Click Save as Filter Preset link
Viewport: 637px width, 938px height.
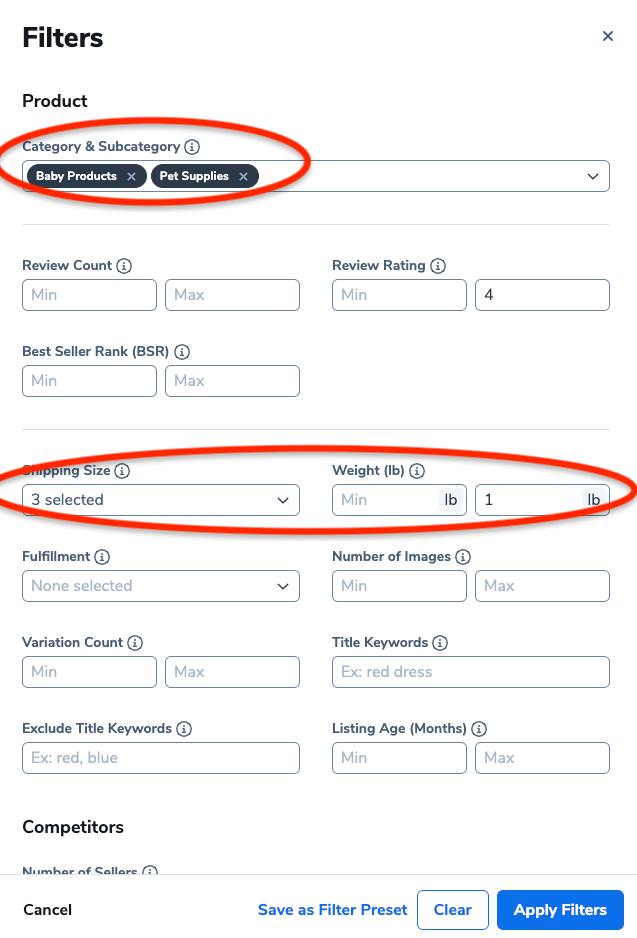(333, 910)
